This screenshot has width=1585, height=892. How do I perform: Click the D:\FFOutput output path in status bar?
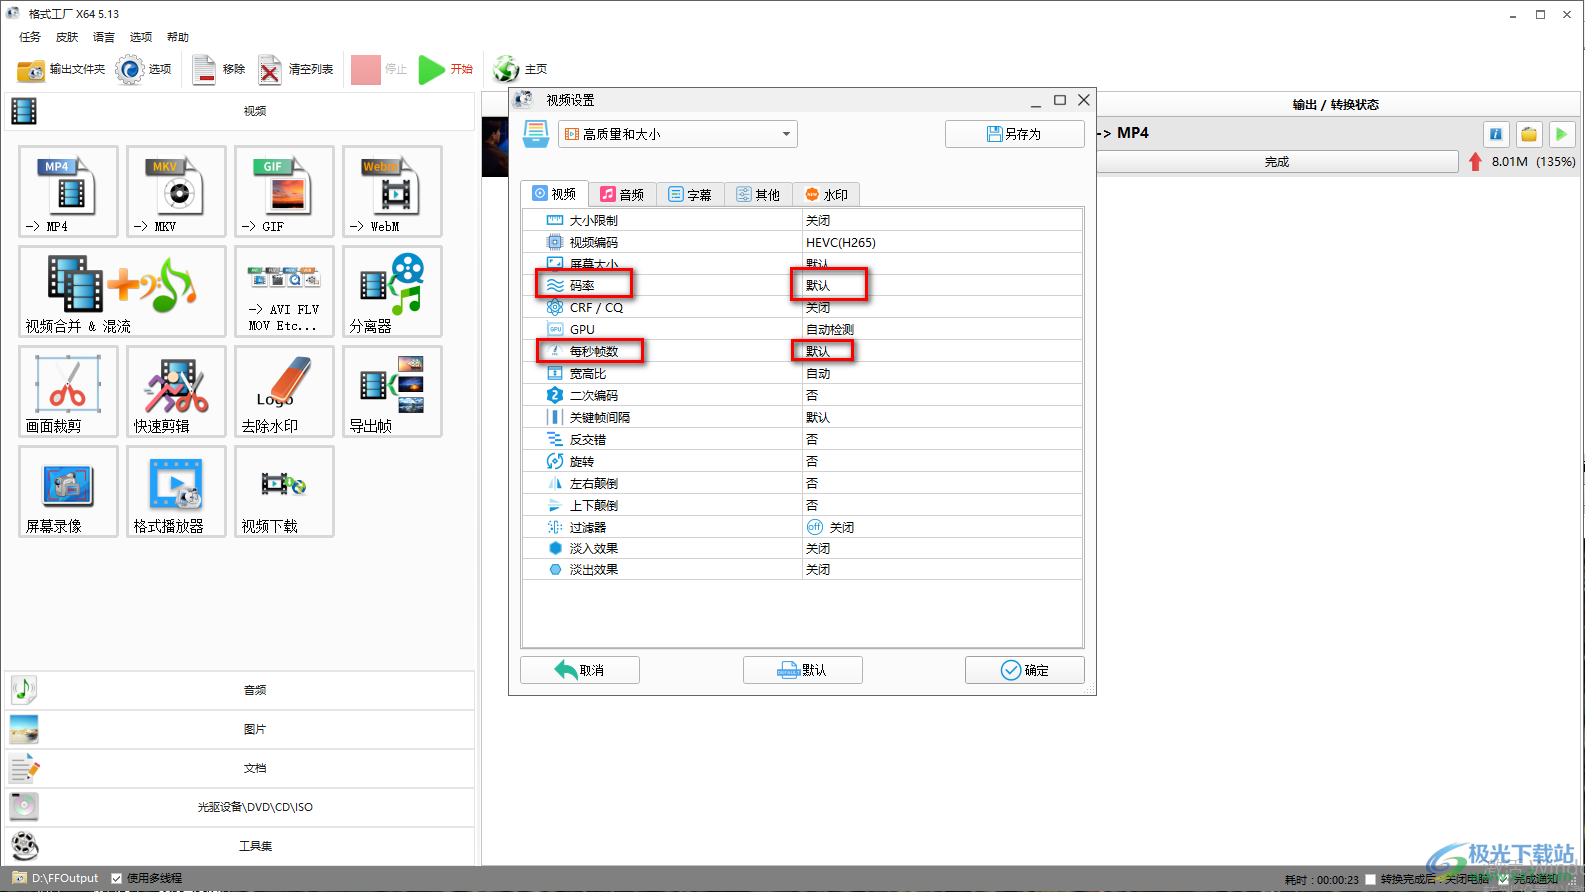tap(65, 878)
